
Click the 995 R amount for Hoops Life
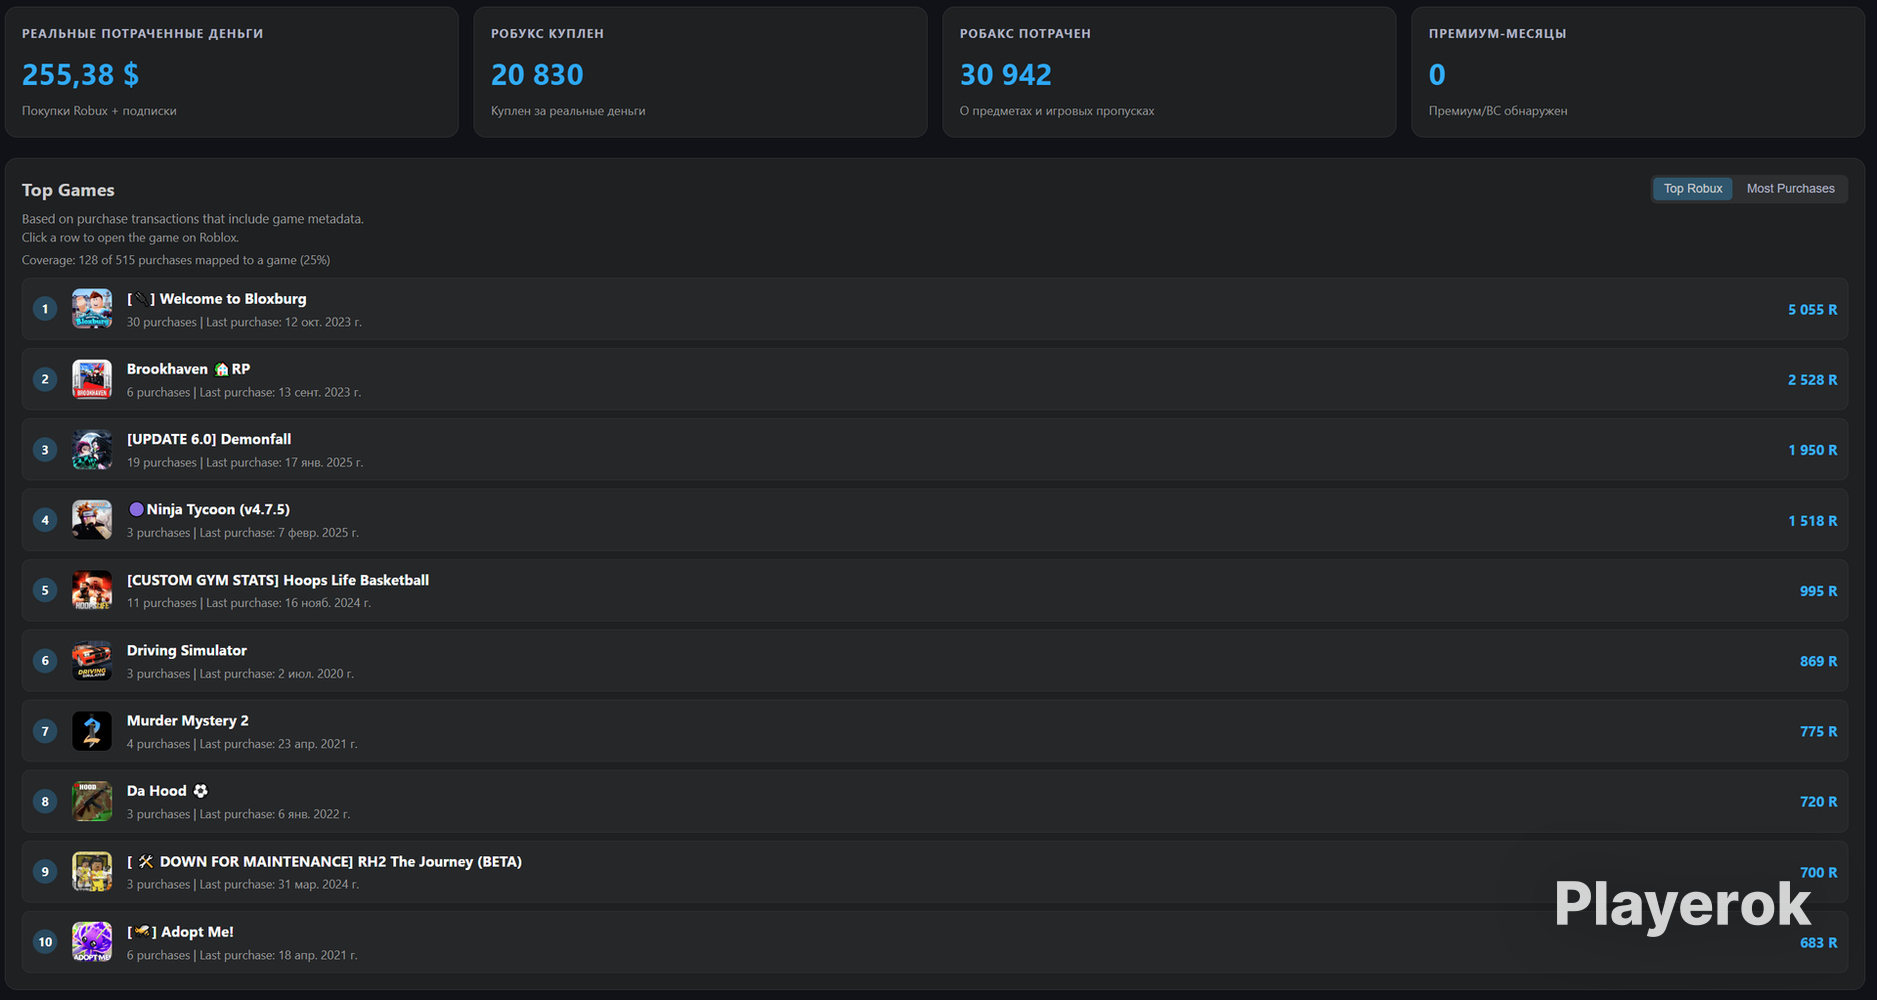(x=1818, y=591)
